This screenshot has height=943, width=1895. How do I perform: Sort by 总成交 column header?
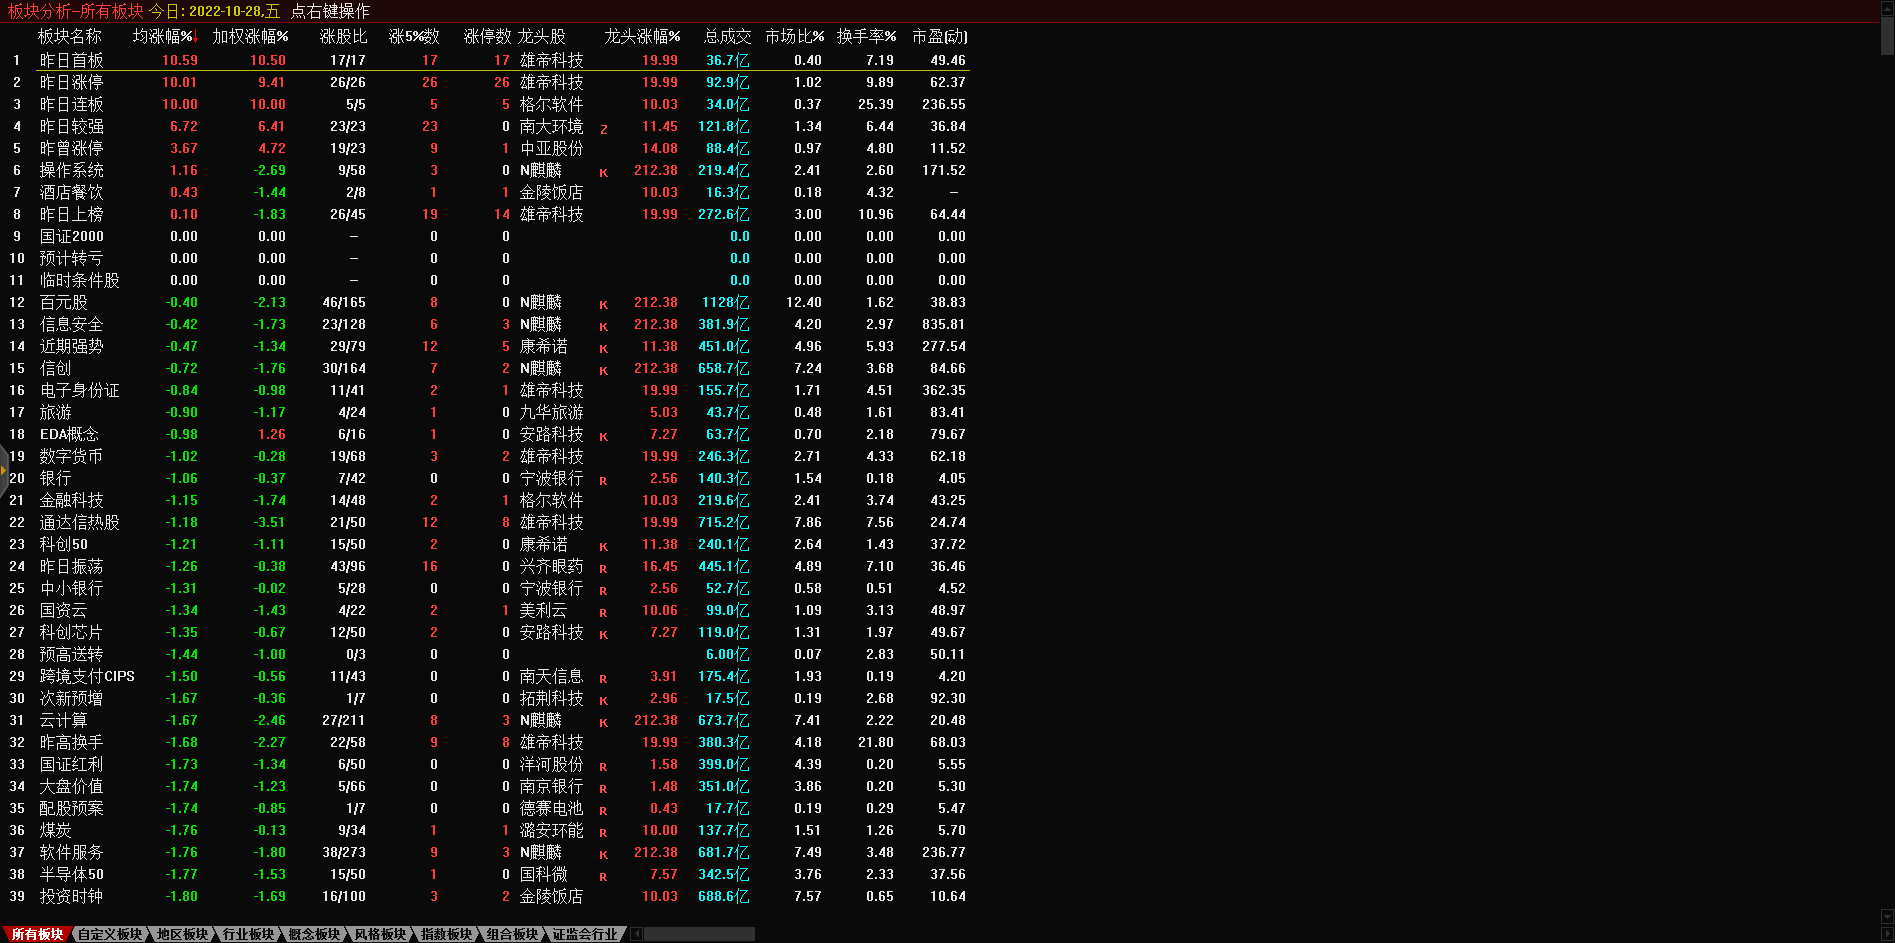(727, 36)
